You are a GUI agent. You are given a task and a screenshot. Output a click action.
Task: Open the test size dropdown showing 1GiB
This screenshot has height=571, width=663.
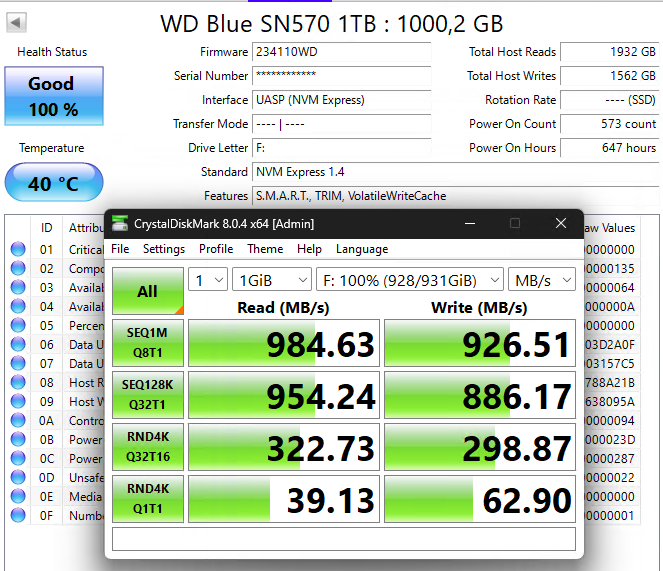click(272, 280)
